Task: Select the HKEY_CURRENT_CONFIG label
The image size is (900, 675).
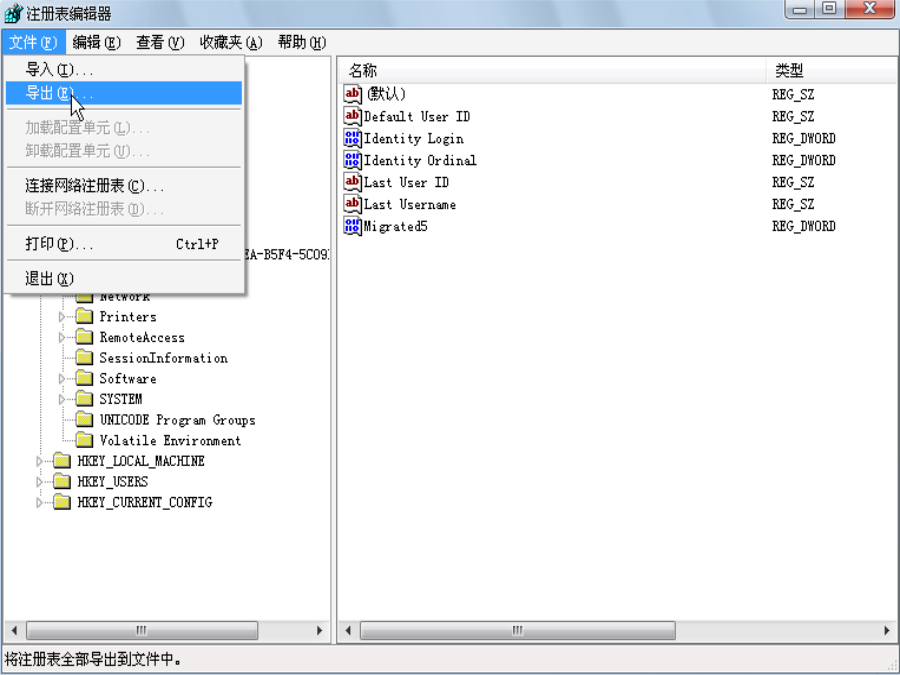Action: coord(145,503)
